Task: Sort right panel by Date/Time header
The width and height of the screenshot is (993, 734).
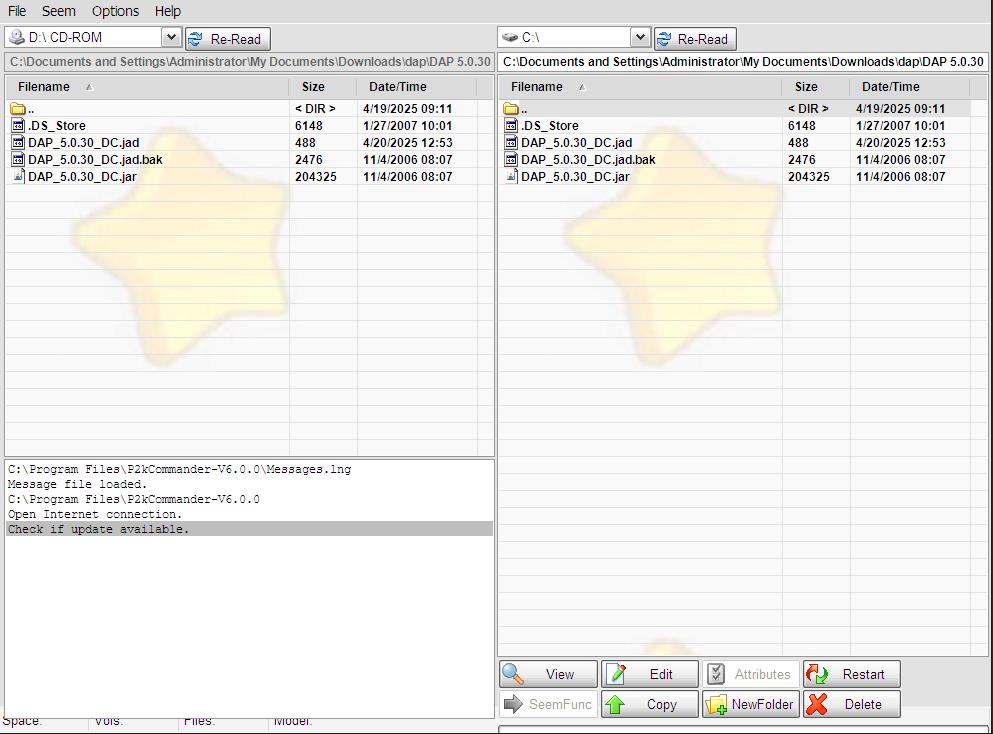Action: [909, 87]
